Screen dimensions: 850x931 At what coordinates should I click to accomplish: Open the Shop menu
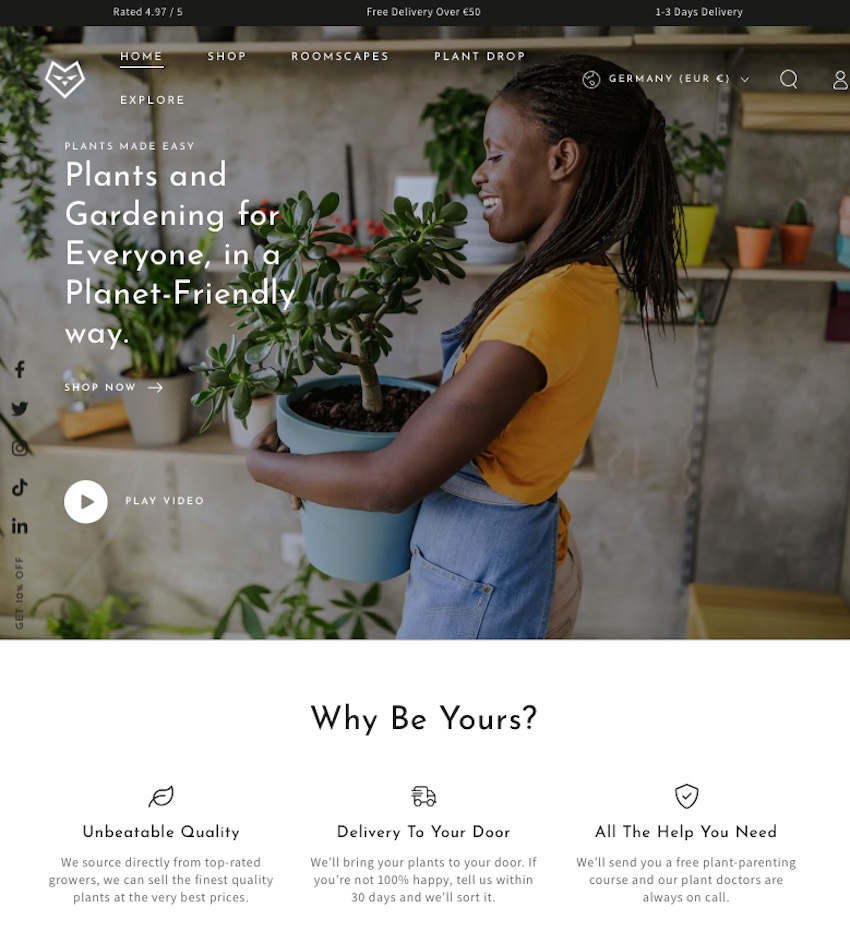(x=227, y=56)
